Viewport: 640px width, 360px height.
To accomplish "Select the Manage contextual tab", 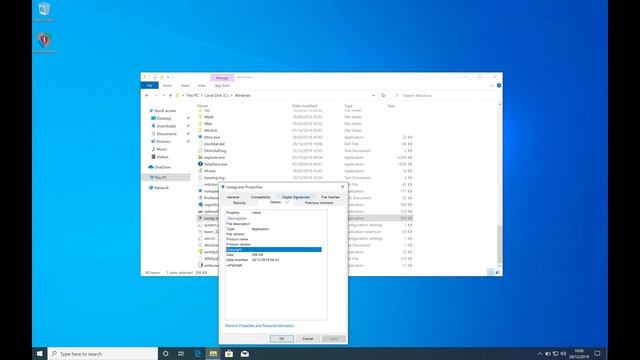I will pyautogui.click(x=222, y=78).
